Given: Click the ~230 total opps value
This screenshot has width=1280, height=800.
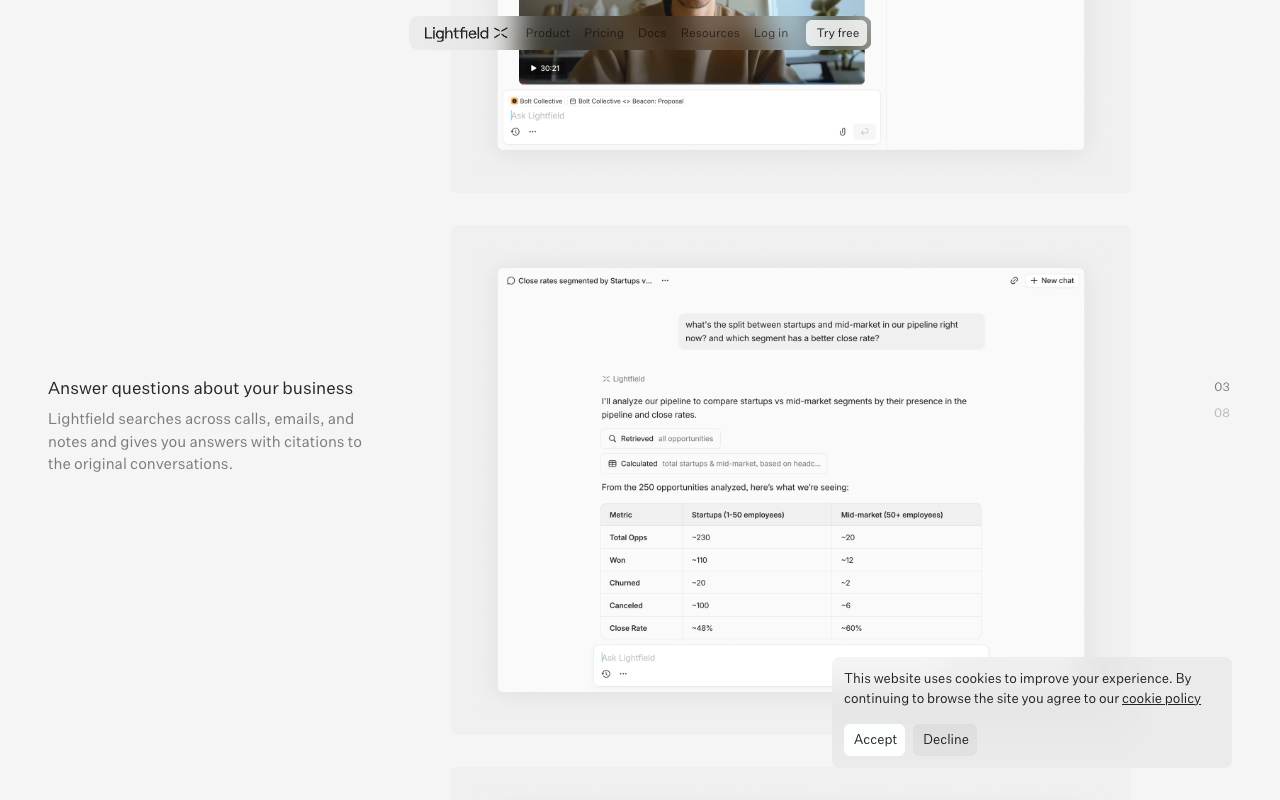Looking at the screenshot, I should click(x=701, y=538).
